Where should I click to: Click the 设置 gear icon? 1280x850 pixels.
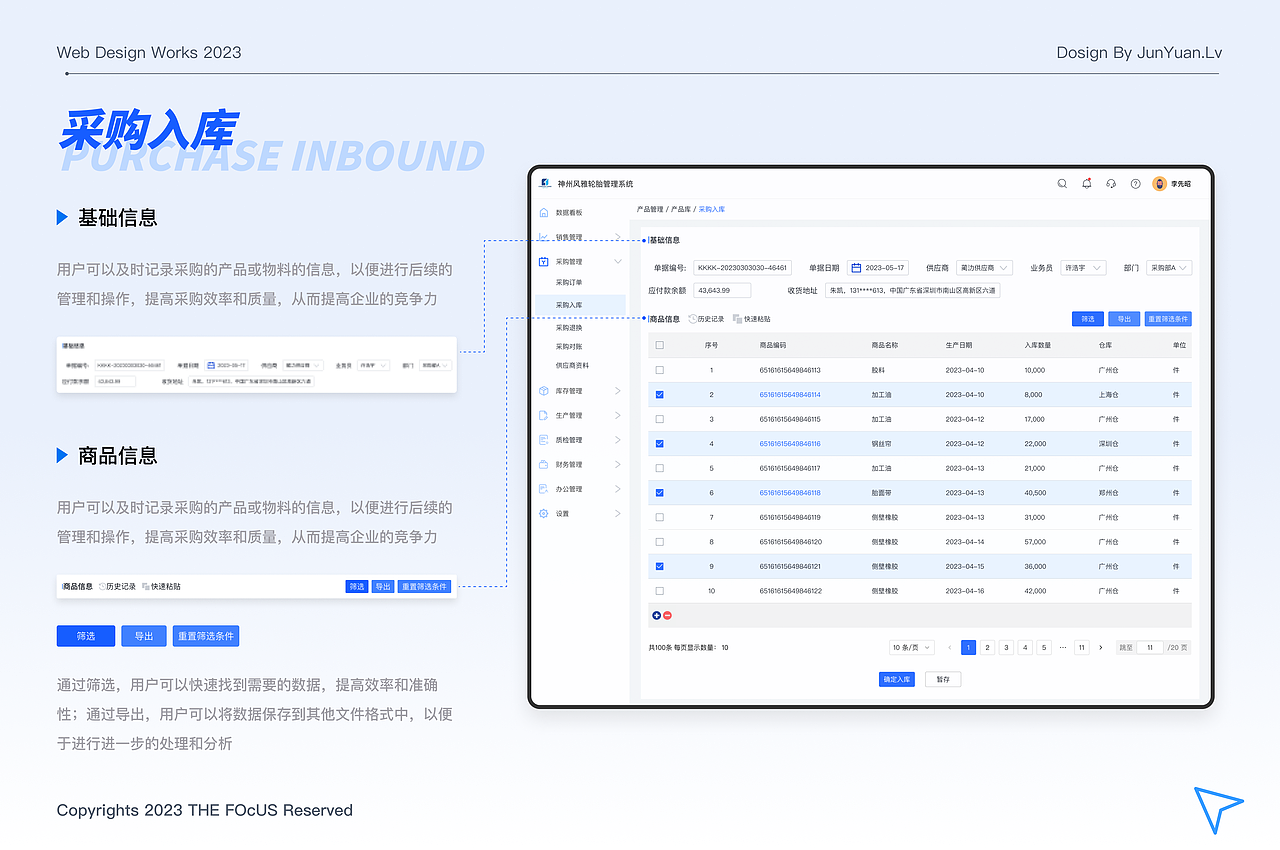point(544,513)
